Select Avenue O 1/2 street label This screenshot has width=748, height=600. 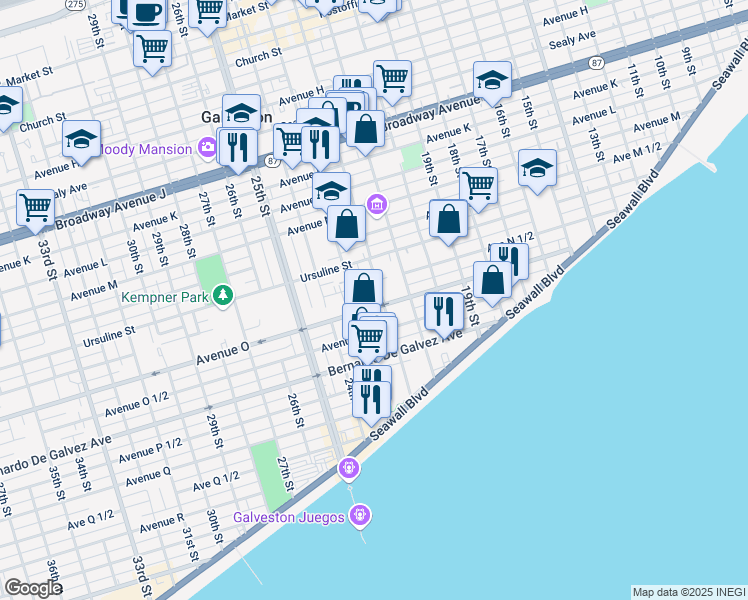coord(136,404)
